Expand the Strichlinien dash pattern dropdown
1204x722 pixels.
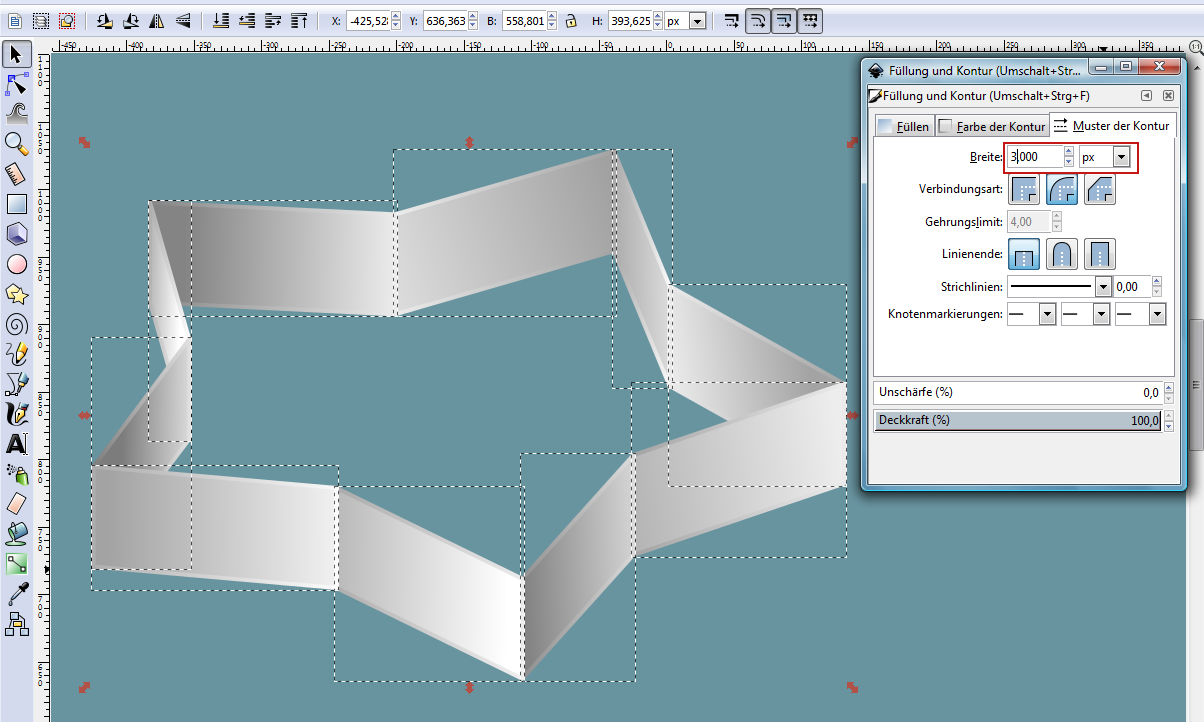point(1103,287)
